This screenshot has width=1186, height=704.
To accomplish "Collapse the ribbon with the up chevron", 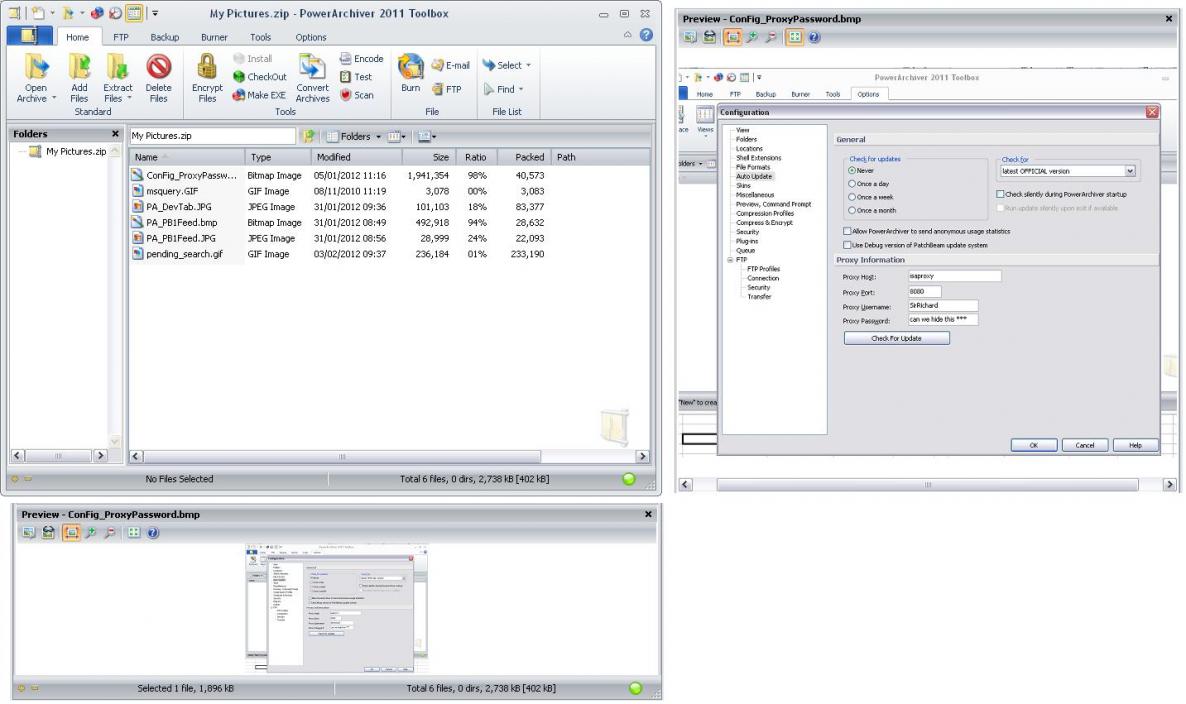I will (627, 35).
